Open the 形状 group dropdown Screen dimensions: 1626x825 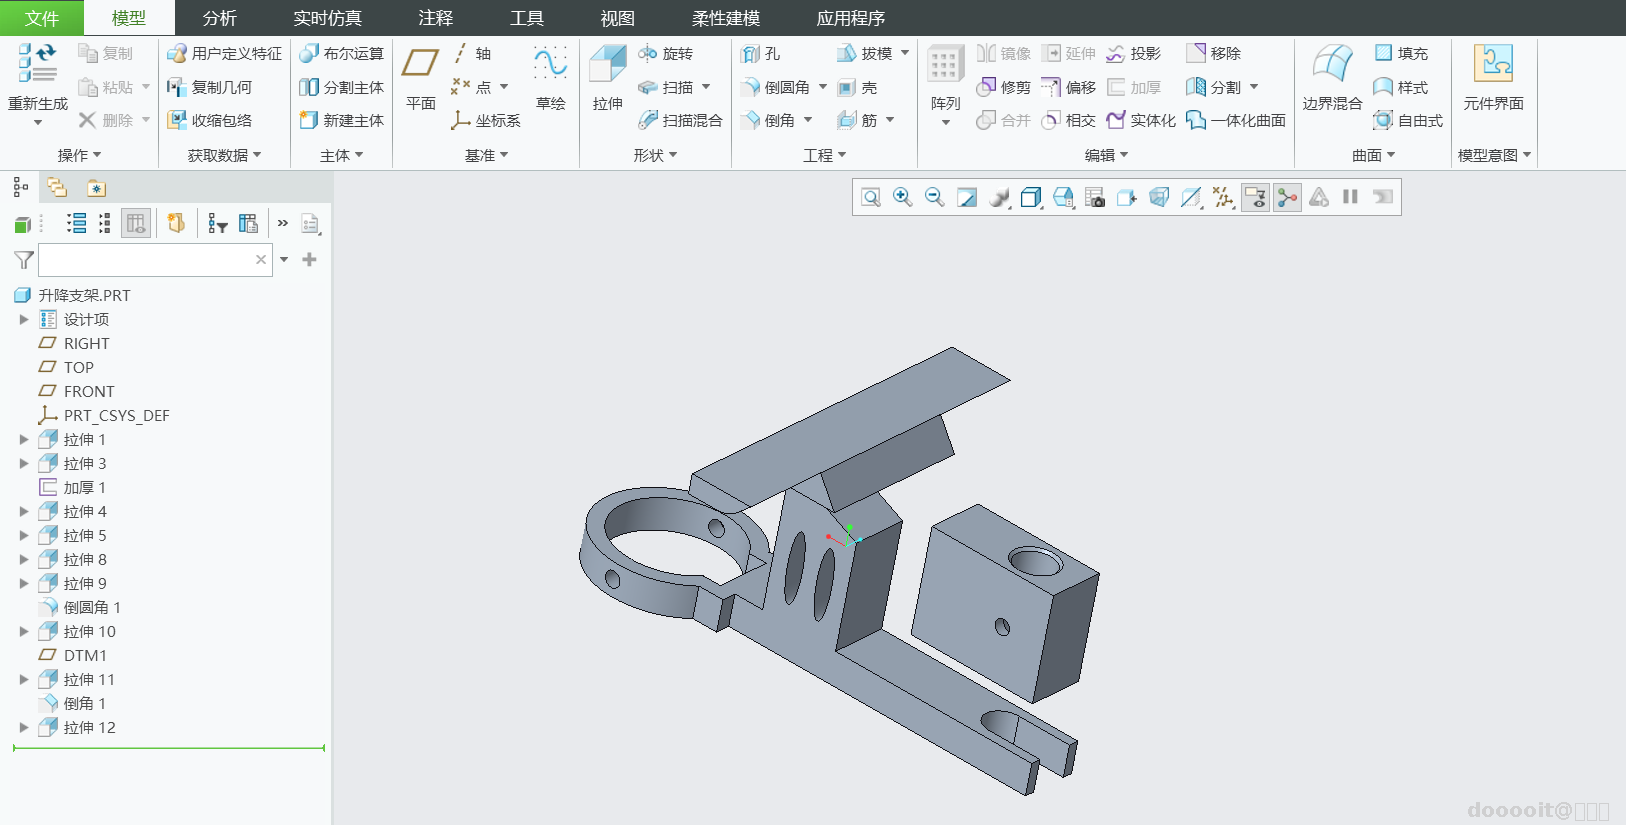[x=655, y=155]
